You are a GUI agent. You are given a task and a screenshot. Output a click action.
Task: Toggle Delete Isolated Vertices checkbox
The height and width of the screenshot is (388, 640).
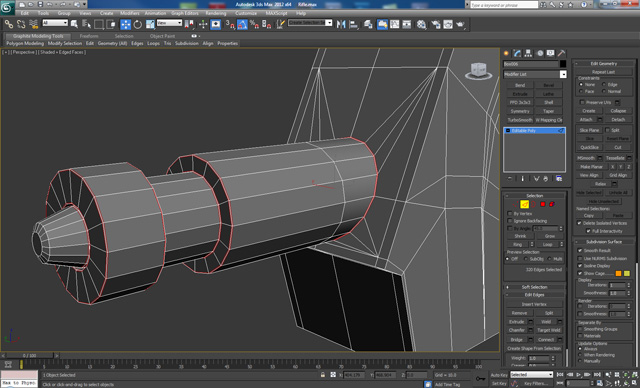pos(579,223)
